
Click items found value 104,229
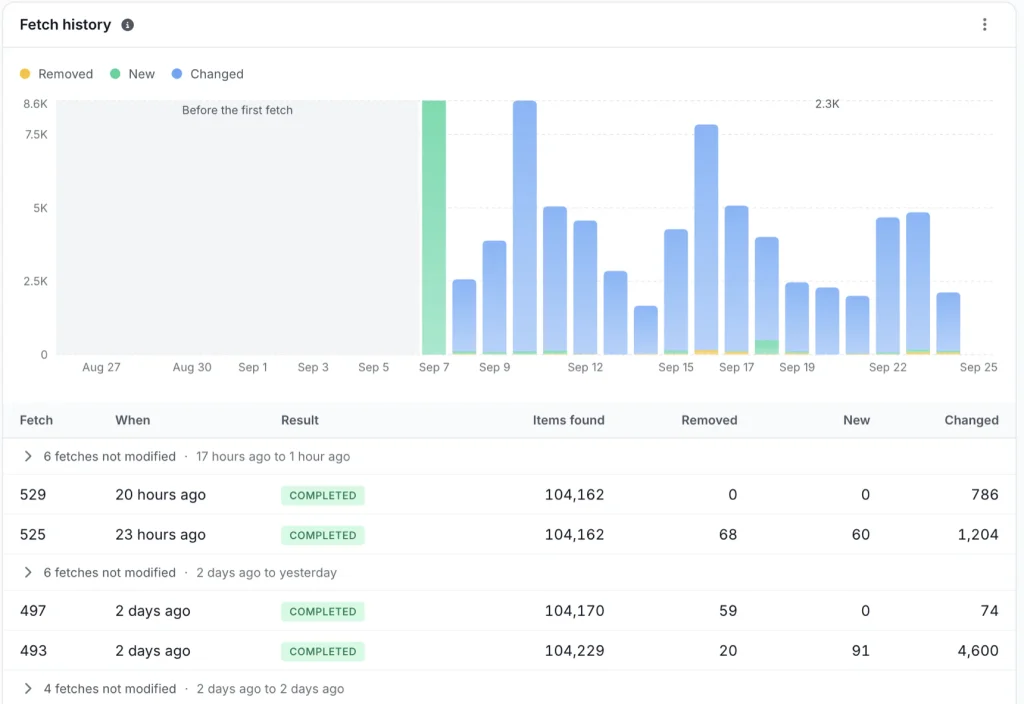575,650
